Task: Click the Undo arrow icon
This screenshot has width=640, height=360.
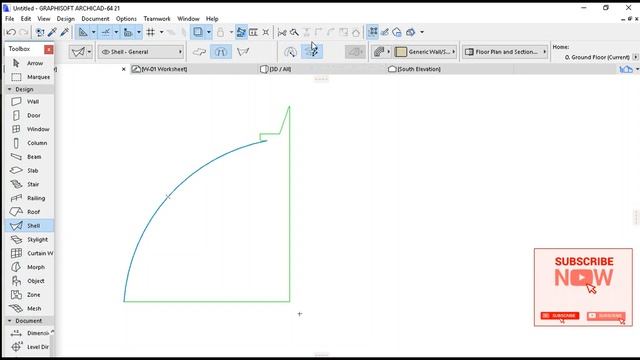Action: (x=11, y=32)
